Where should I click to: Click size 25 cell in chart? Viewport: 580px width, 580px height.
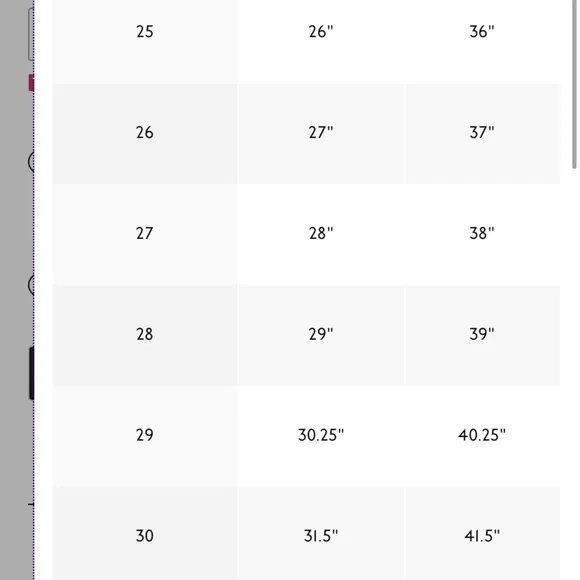(x=145, y=32)
